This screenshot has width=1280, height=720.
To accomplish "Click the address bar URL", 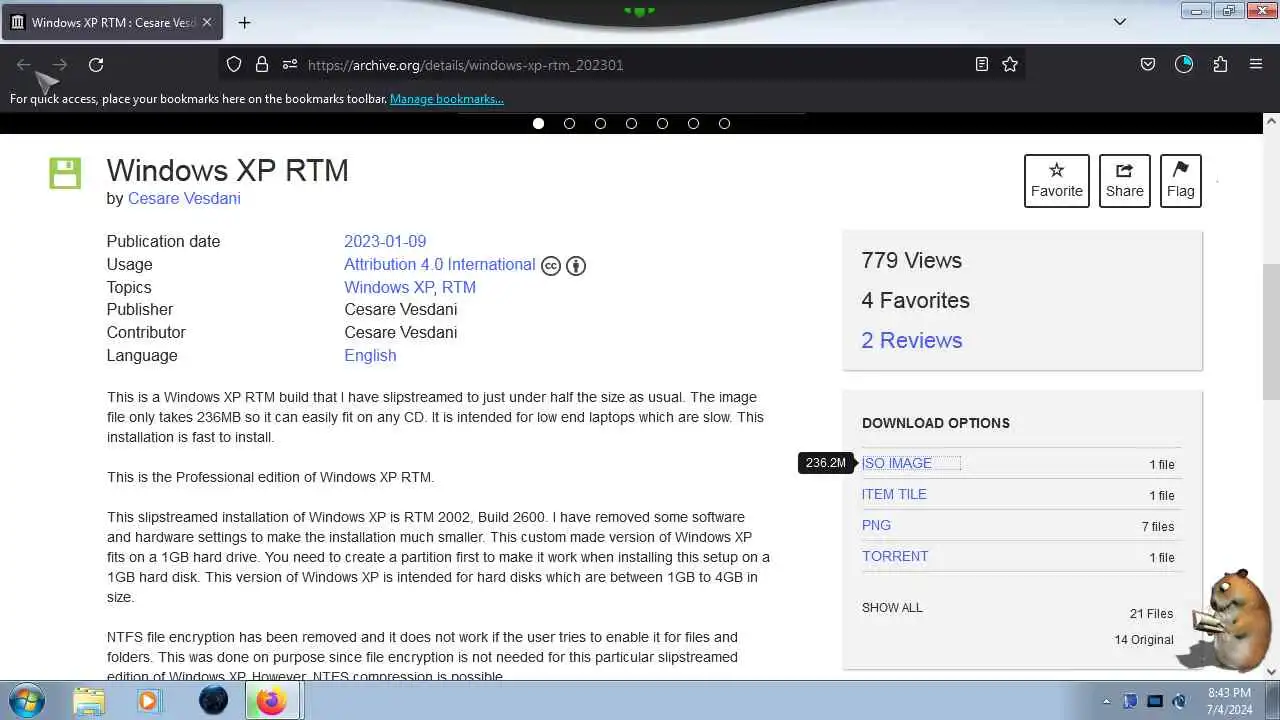I will (x=466, y=65).
